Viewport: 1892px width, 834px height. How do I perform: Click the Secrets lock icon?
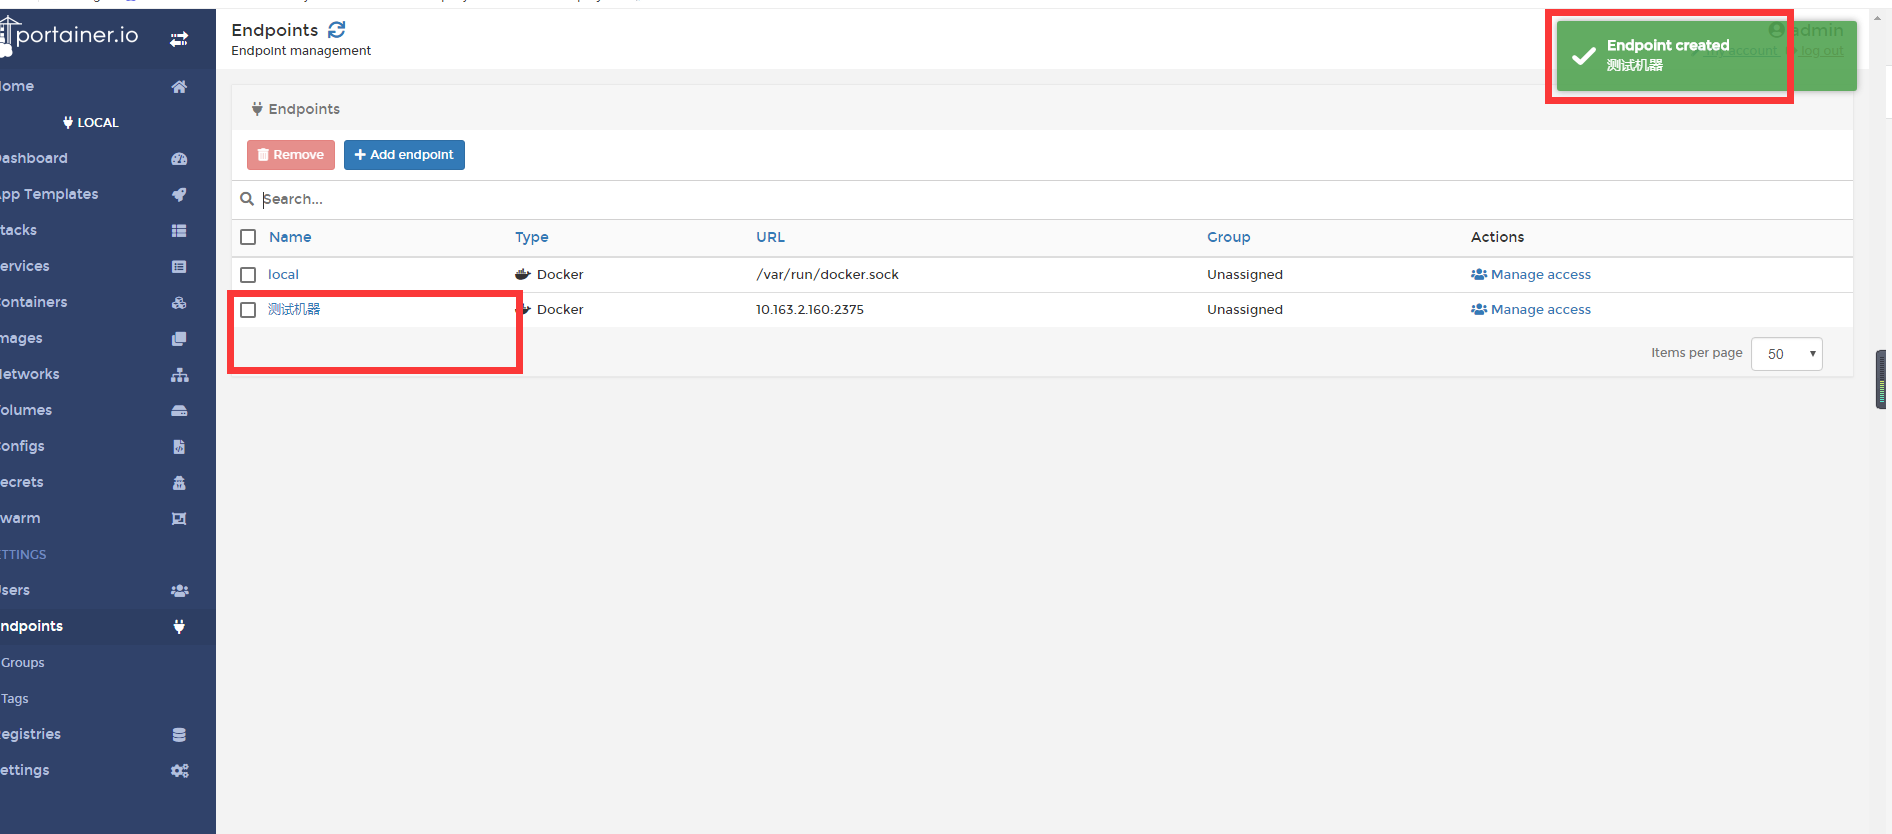179,483
